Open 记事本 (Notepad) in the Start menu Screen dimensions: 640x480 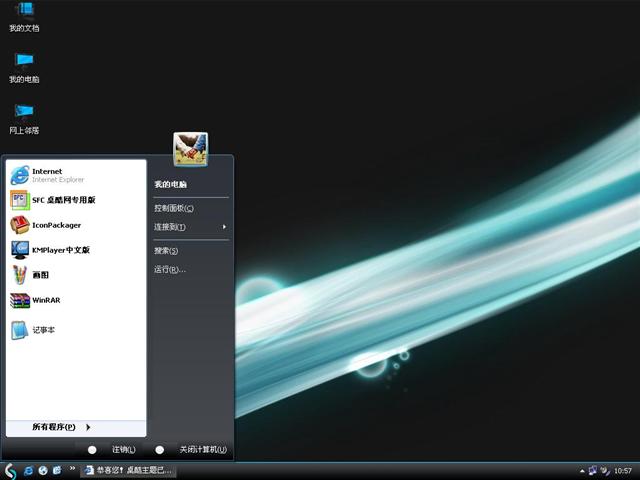point(76,330)
